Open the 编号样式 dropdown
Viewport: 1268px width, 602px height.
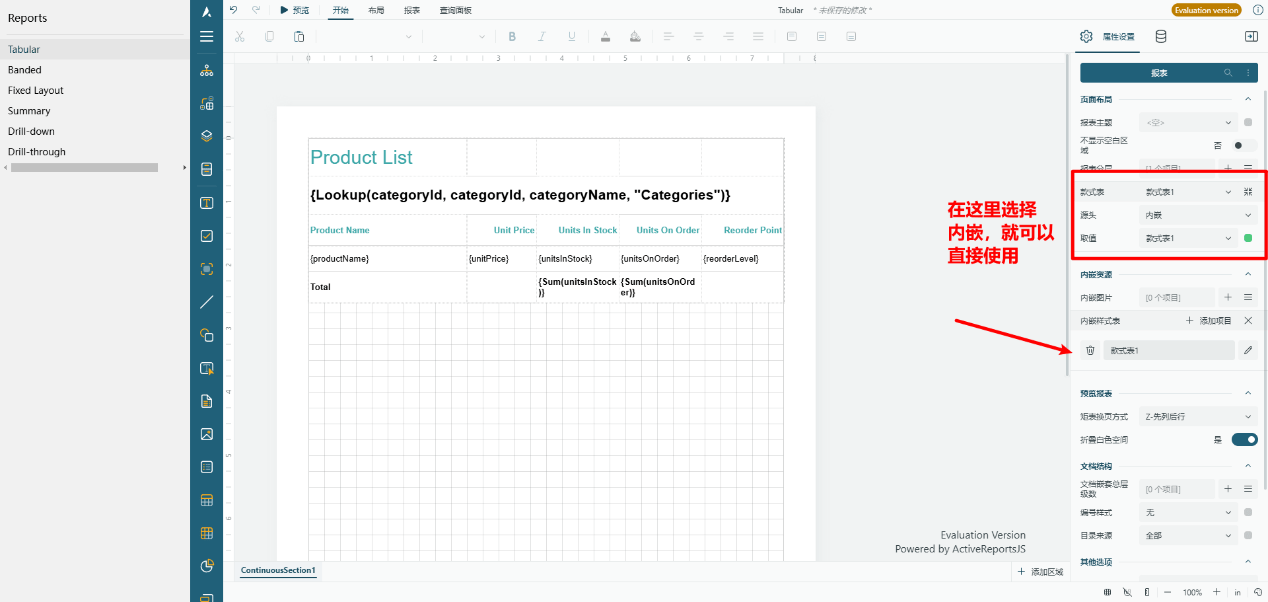(1188, 512)
